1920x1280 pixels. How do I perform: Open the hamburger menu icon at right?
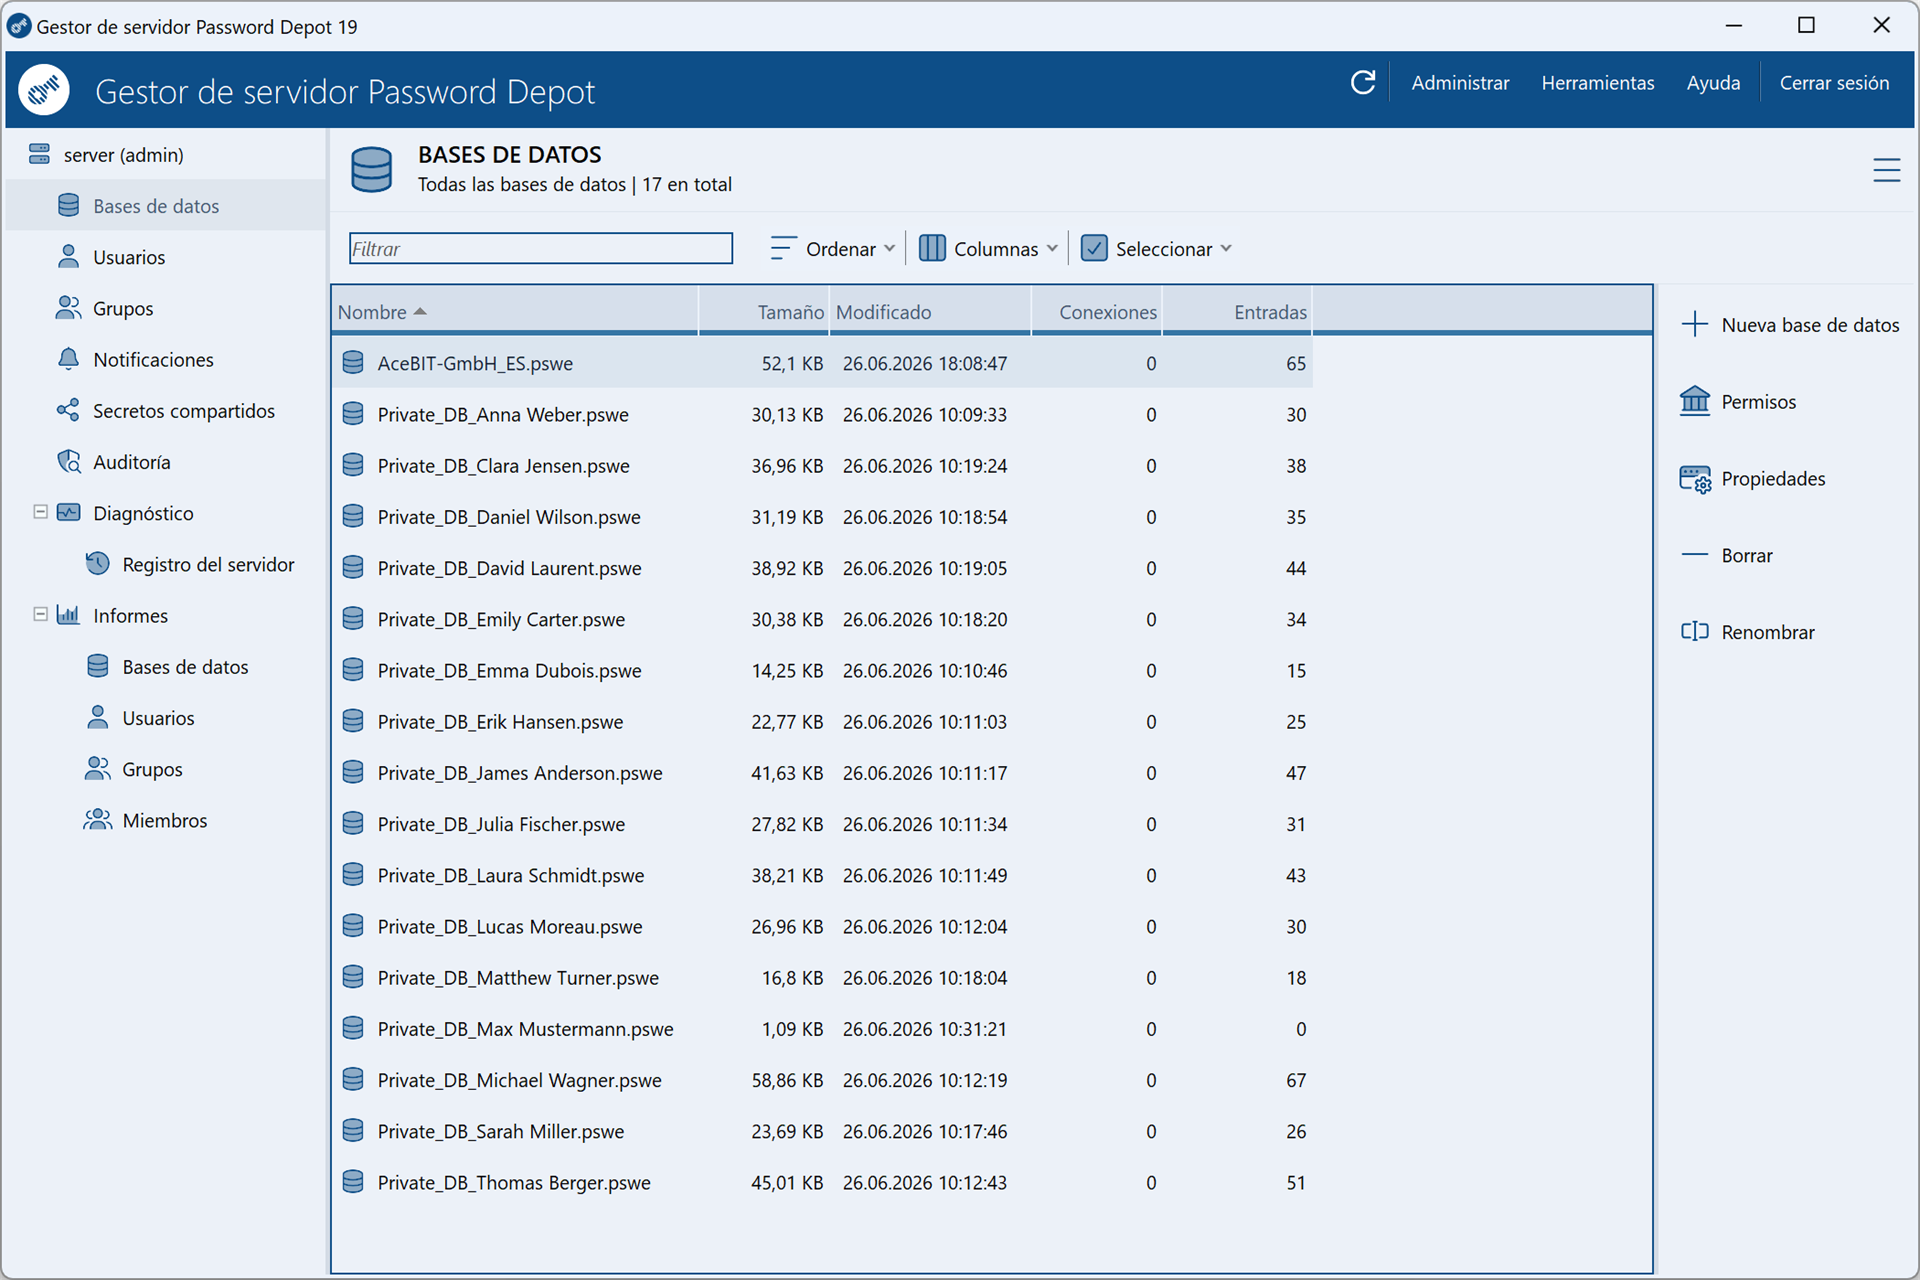[x=1886, y=170]
